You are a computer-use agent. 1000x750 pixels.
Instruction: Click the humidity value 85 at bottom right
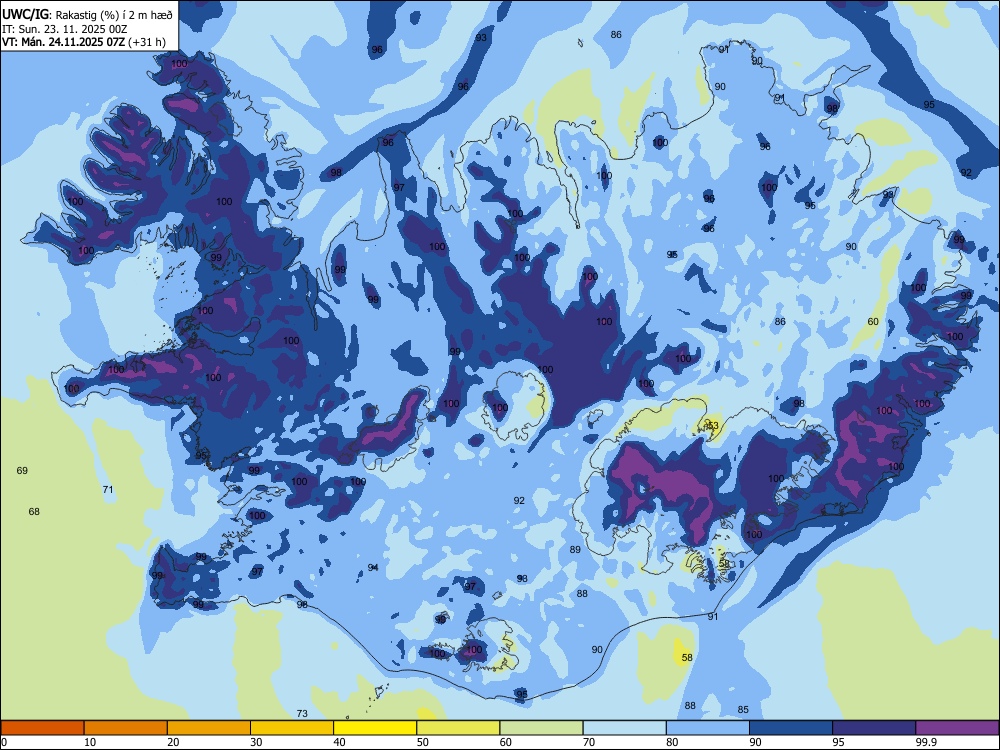point(743,710)
